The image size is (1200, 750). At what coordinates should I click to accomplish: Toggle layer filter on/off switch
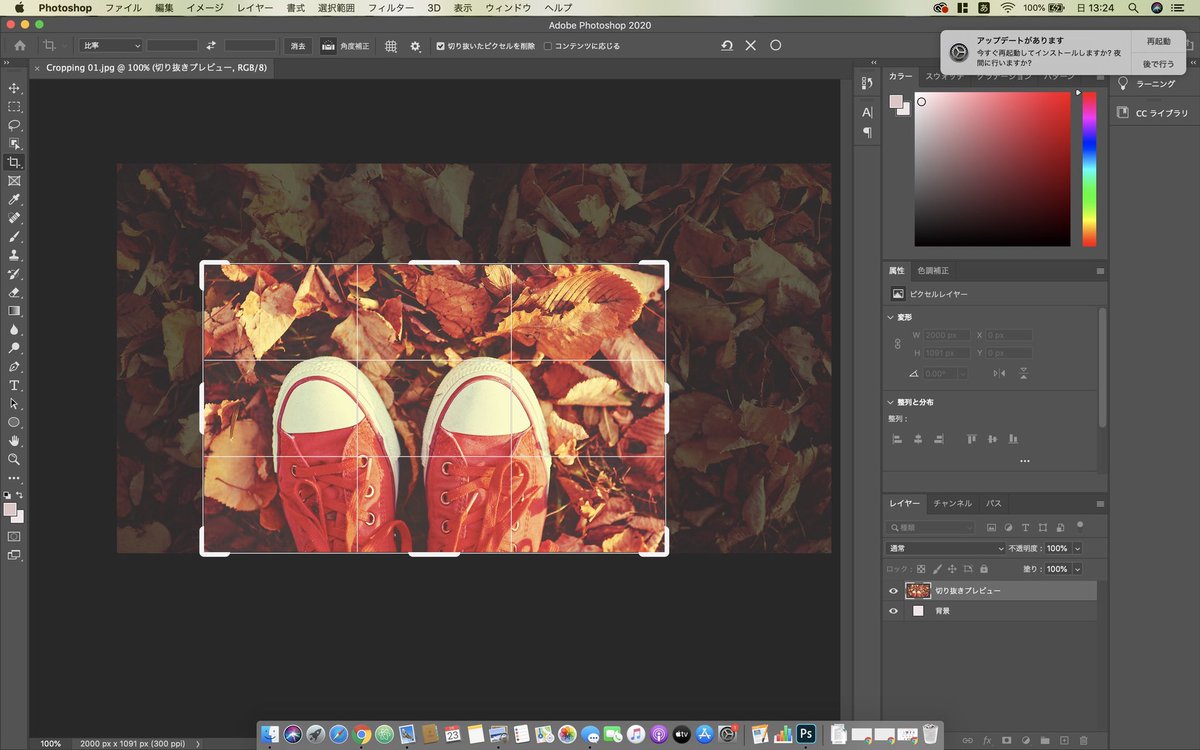click(1080, 526)
